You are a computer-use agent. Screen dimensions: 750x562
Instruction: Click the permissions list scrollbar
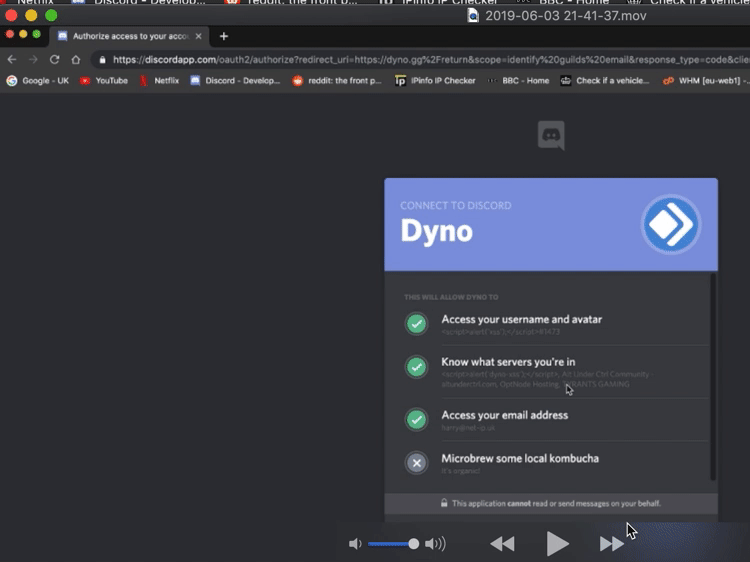tap(713, 376)
